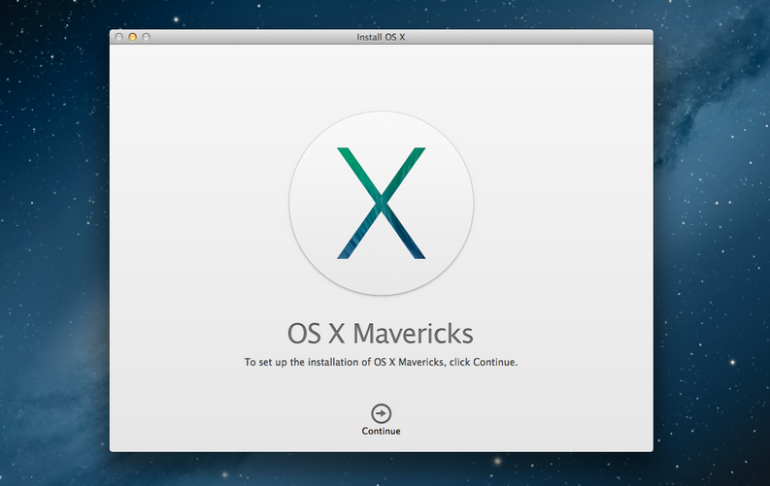Minimize the Install OS X window
The height and width of the screenshot is (486, 770).
tap(133, 37)
